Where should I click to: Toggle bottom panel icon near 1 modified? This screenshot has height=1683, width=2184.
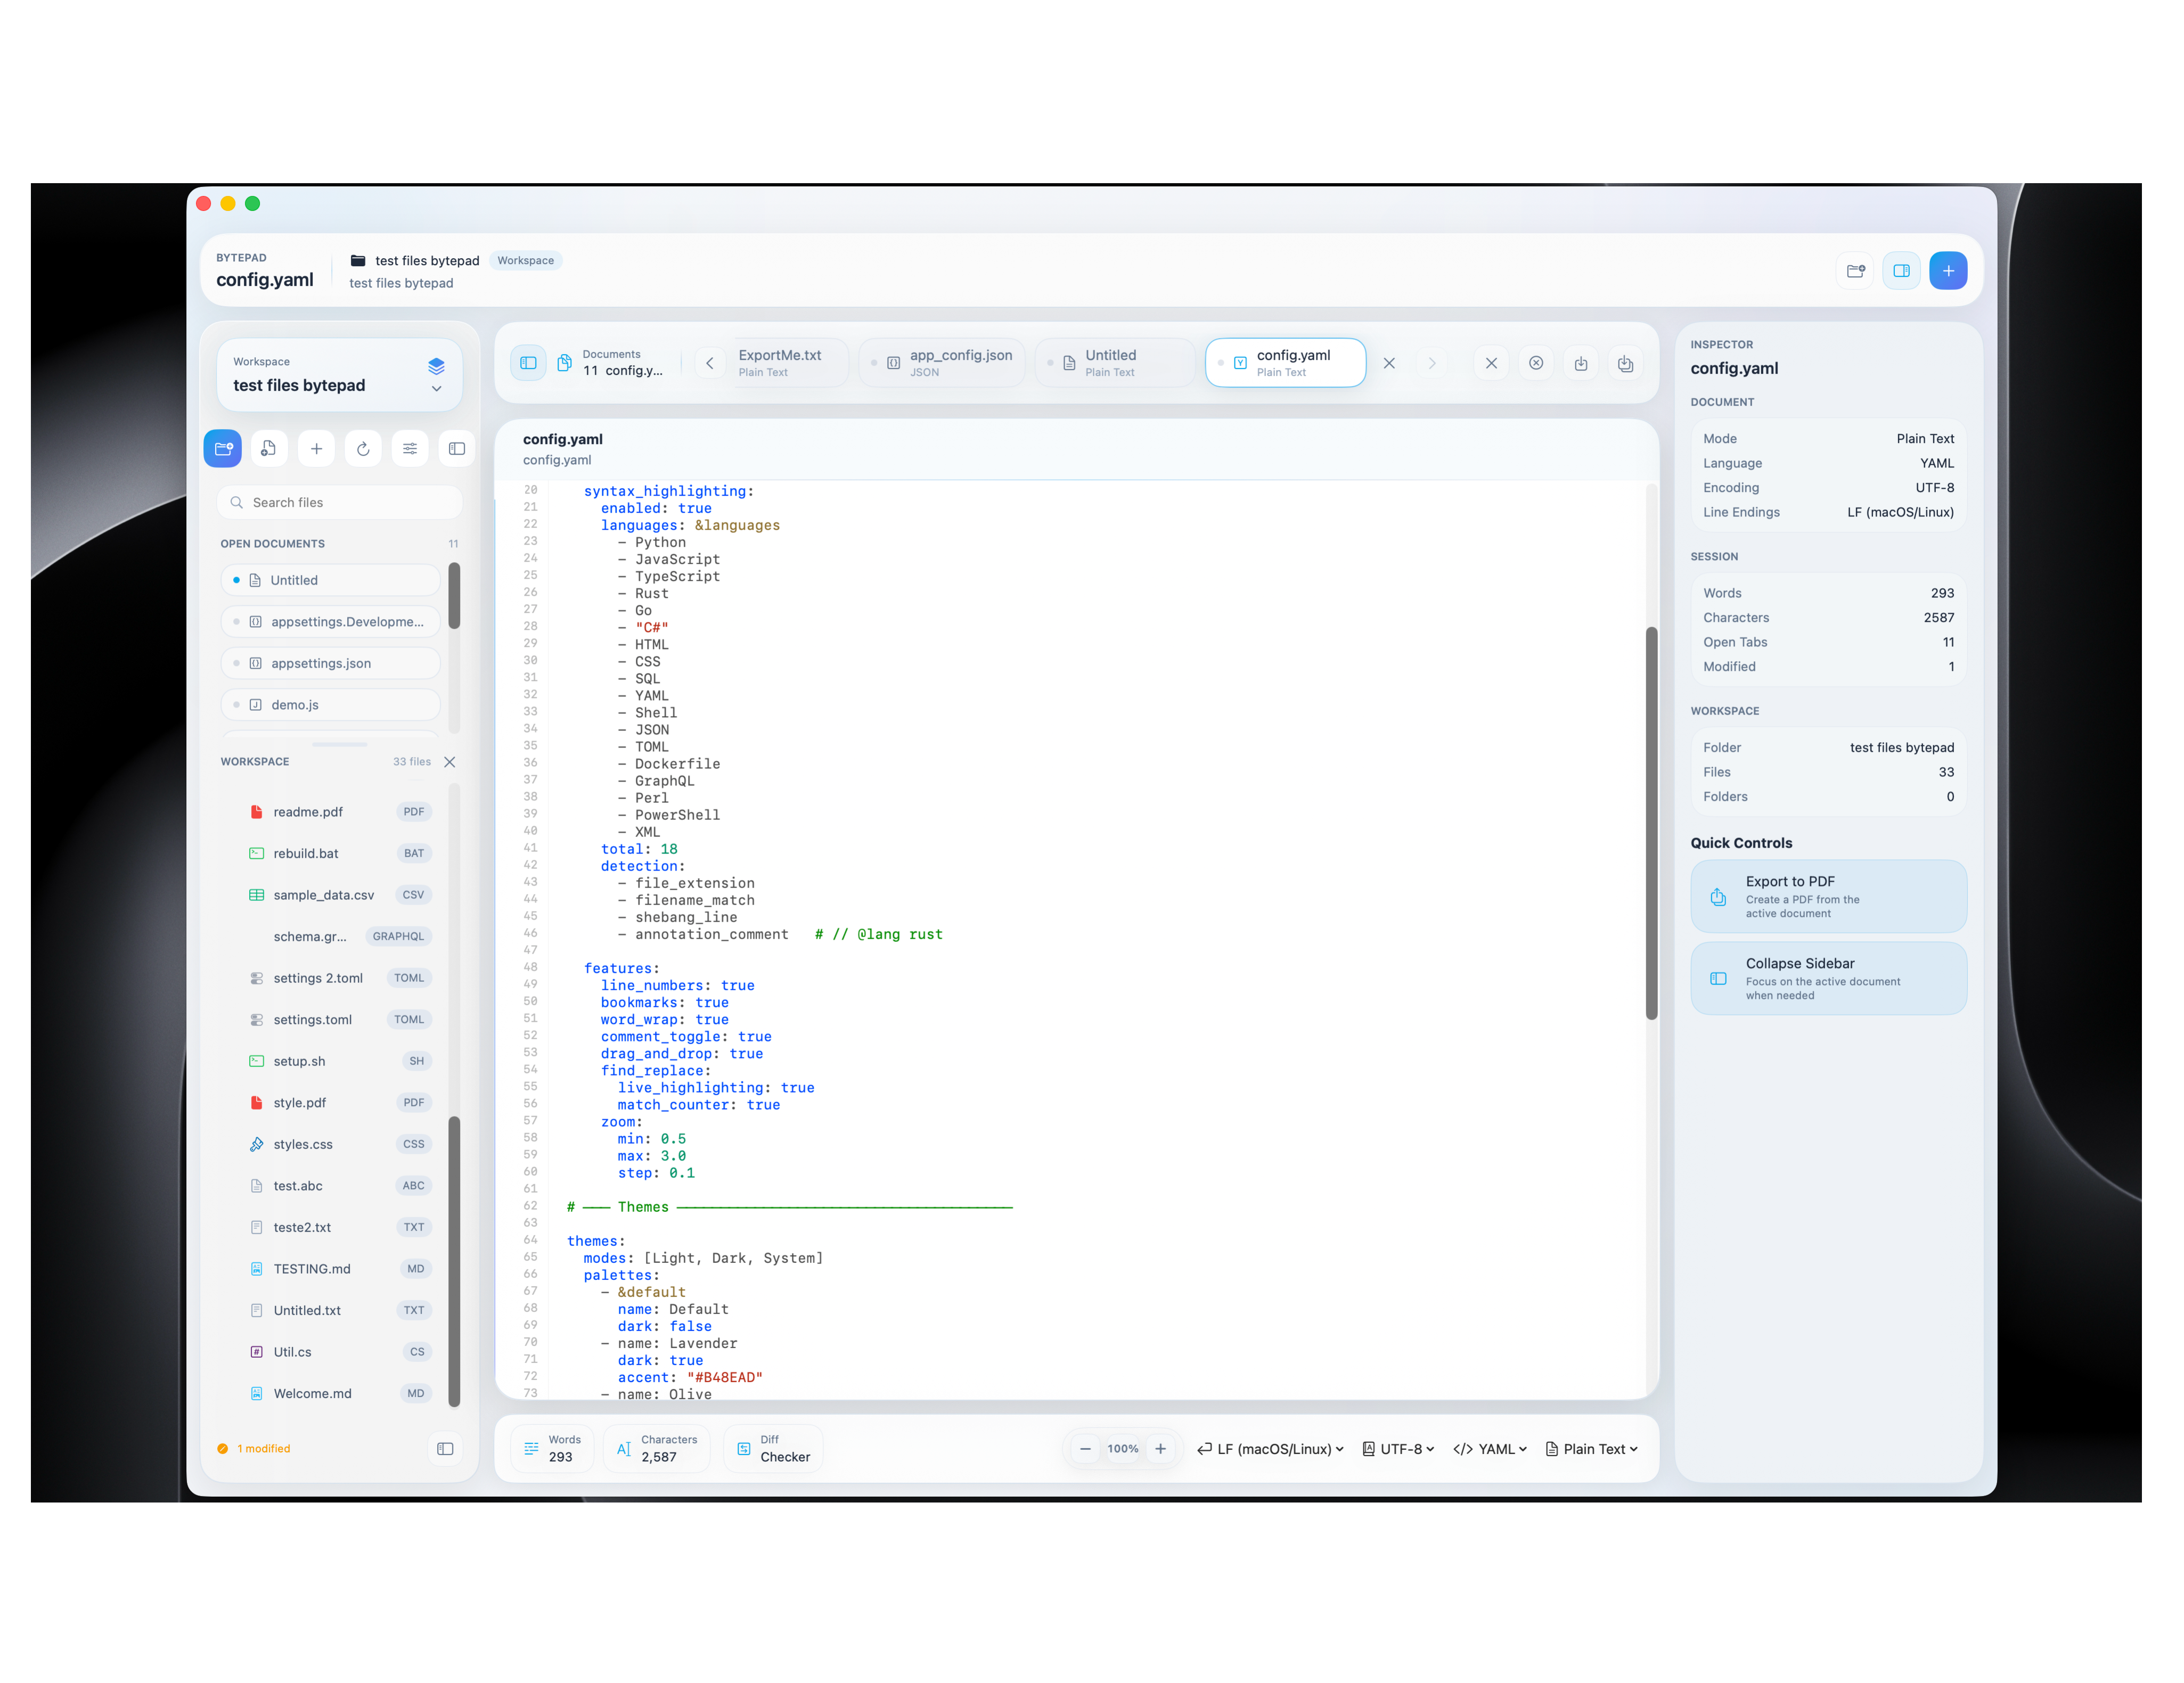coord(445,1449)
